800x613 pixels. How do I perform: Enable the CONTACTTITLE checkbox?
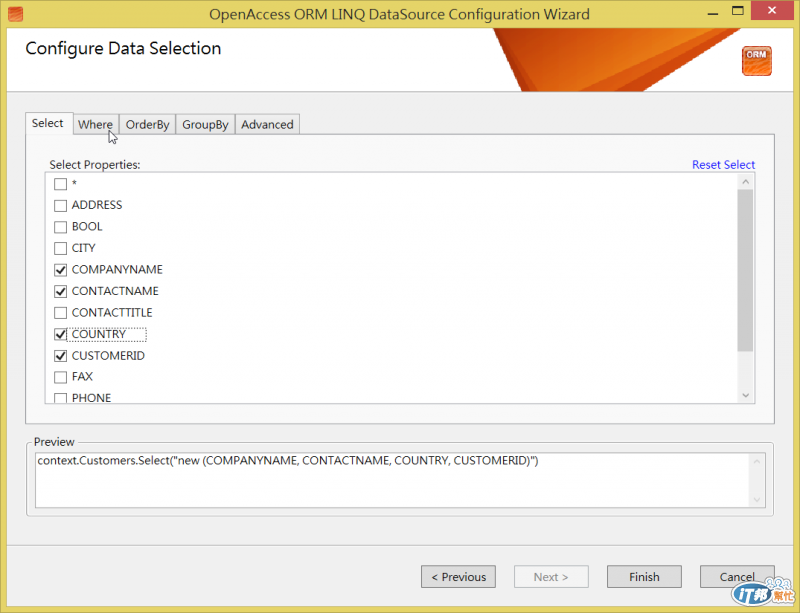click(x=60, y=313)
